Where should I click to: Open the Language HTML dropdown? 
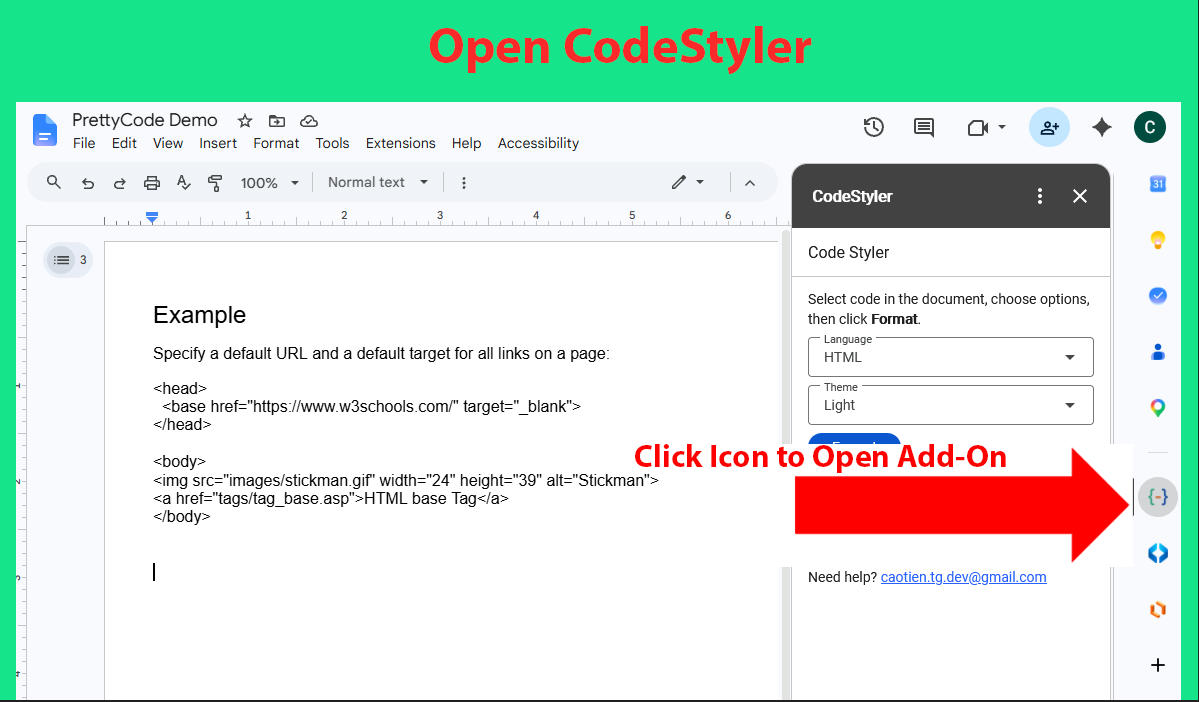(950, 357)
